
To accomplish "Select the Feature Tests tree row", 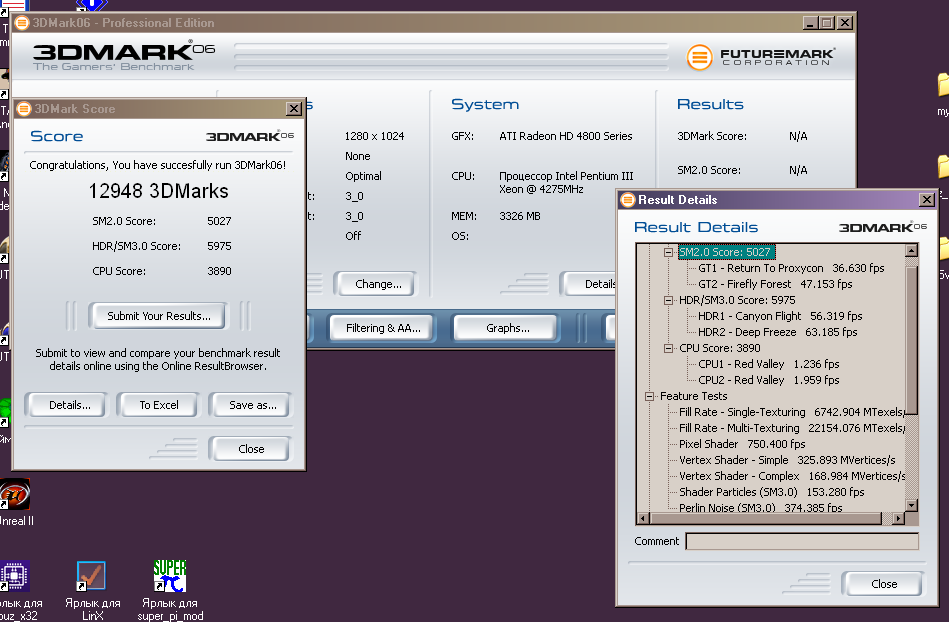I will (x=694, y=396).
